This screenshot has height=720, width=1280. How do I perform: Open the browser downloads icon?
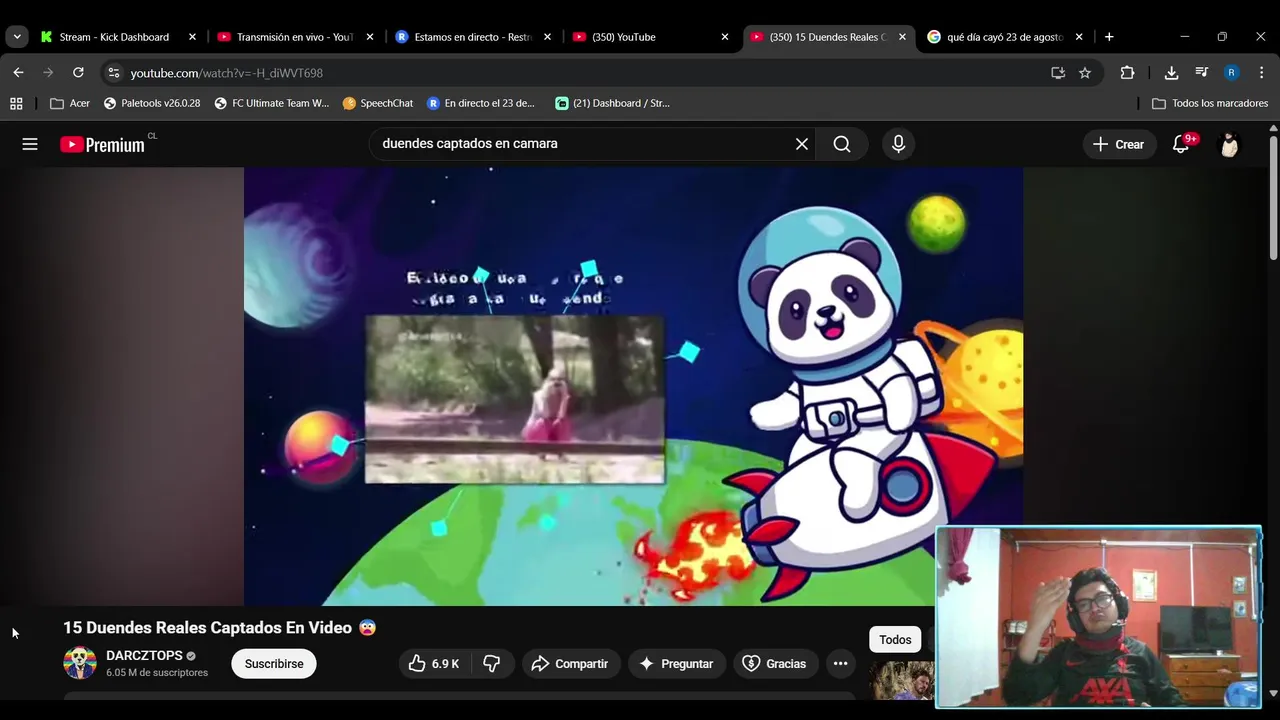coord(1171,73)
